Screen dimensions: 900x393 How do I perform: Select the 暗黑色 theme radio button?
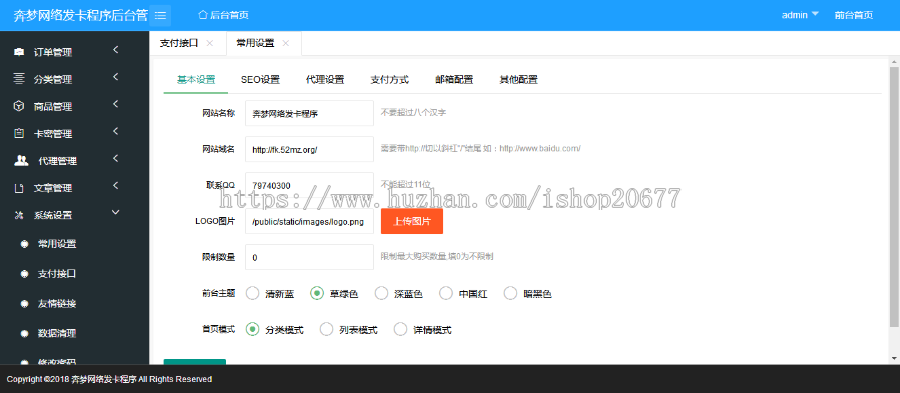510,293
